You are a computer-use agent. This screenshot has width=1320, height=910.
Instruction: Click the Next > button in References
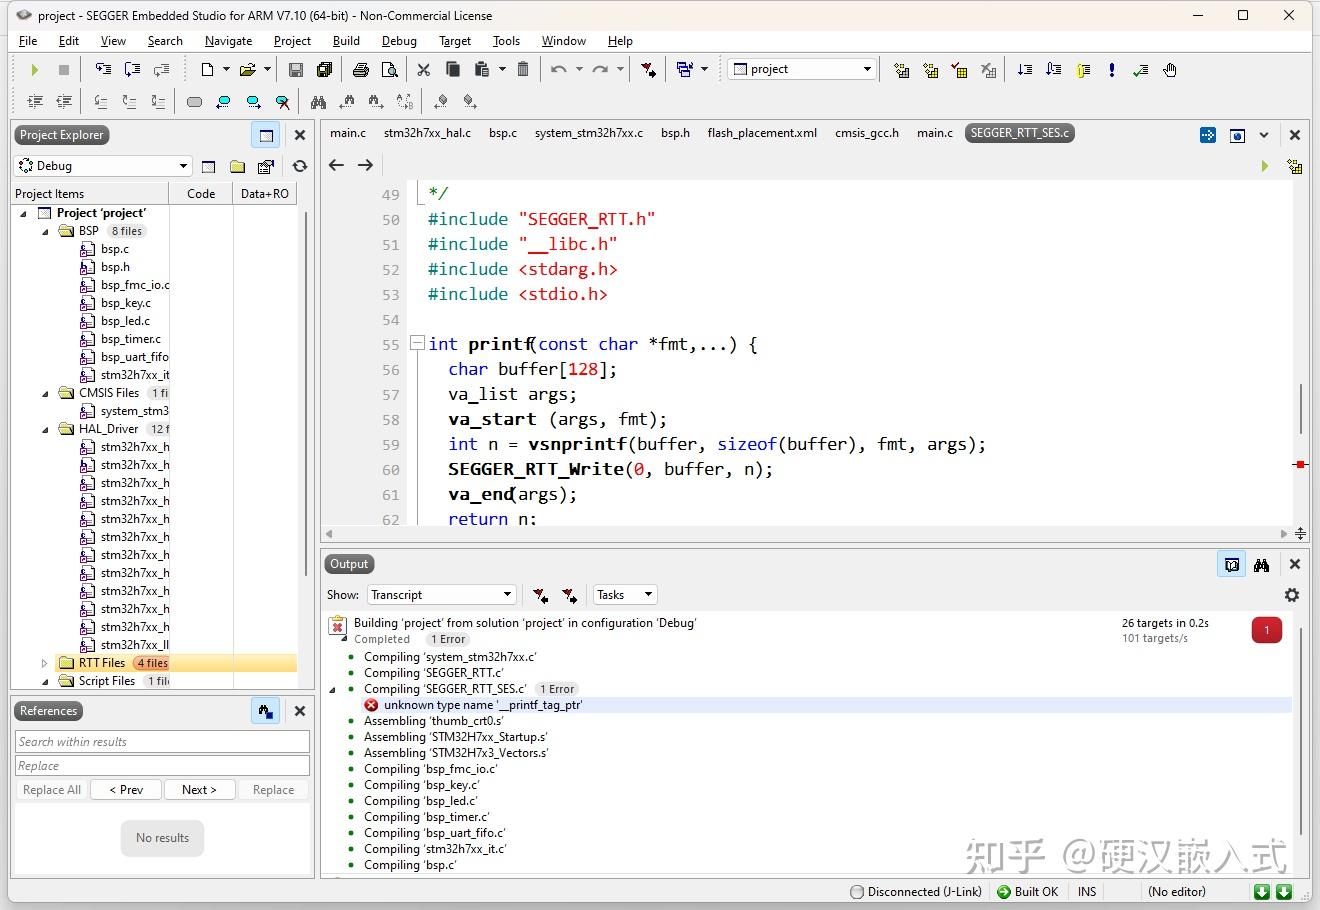(x=199, y=790)
